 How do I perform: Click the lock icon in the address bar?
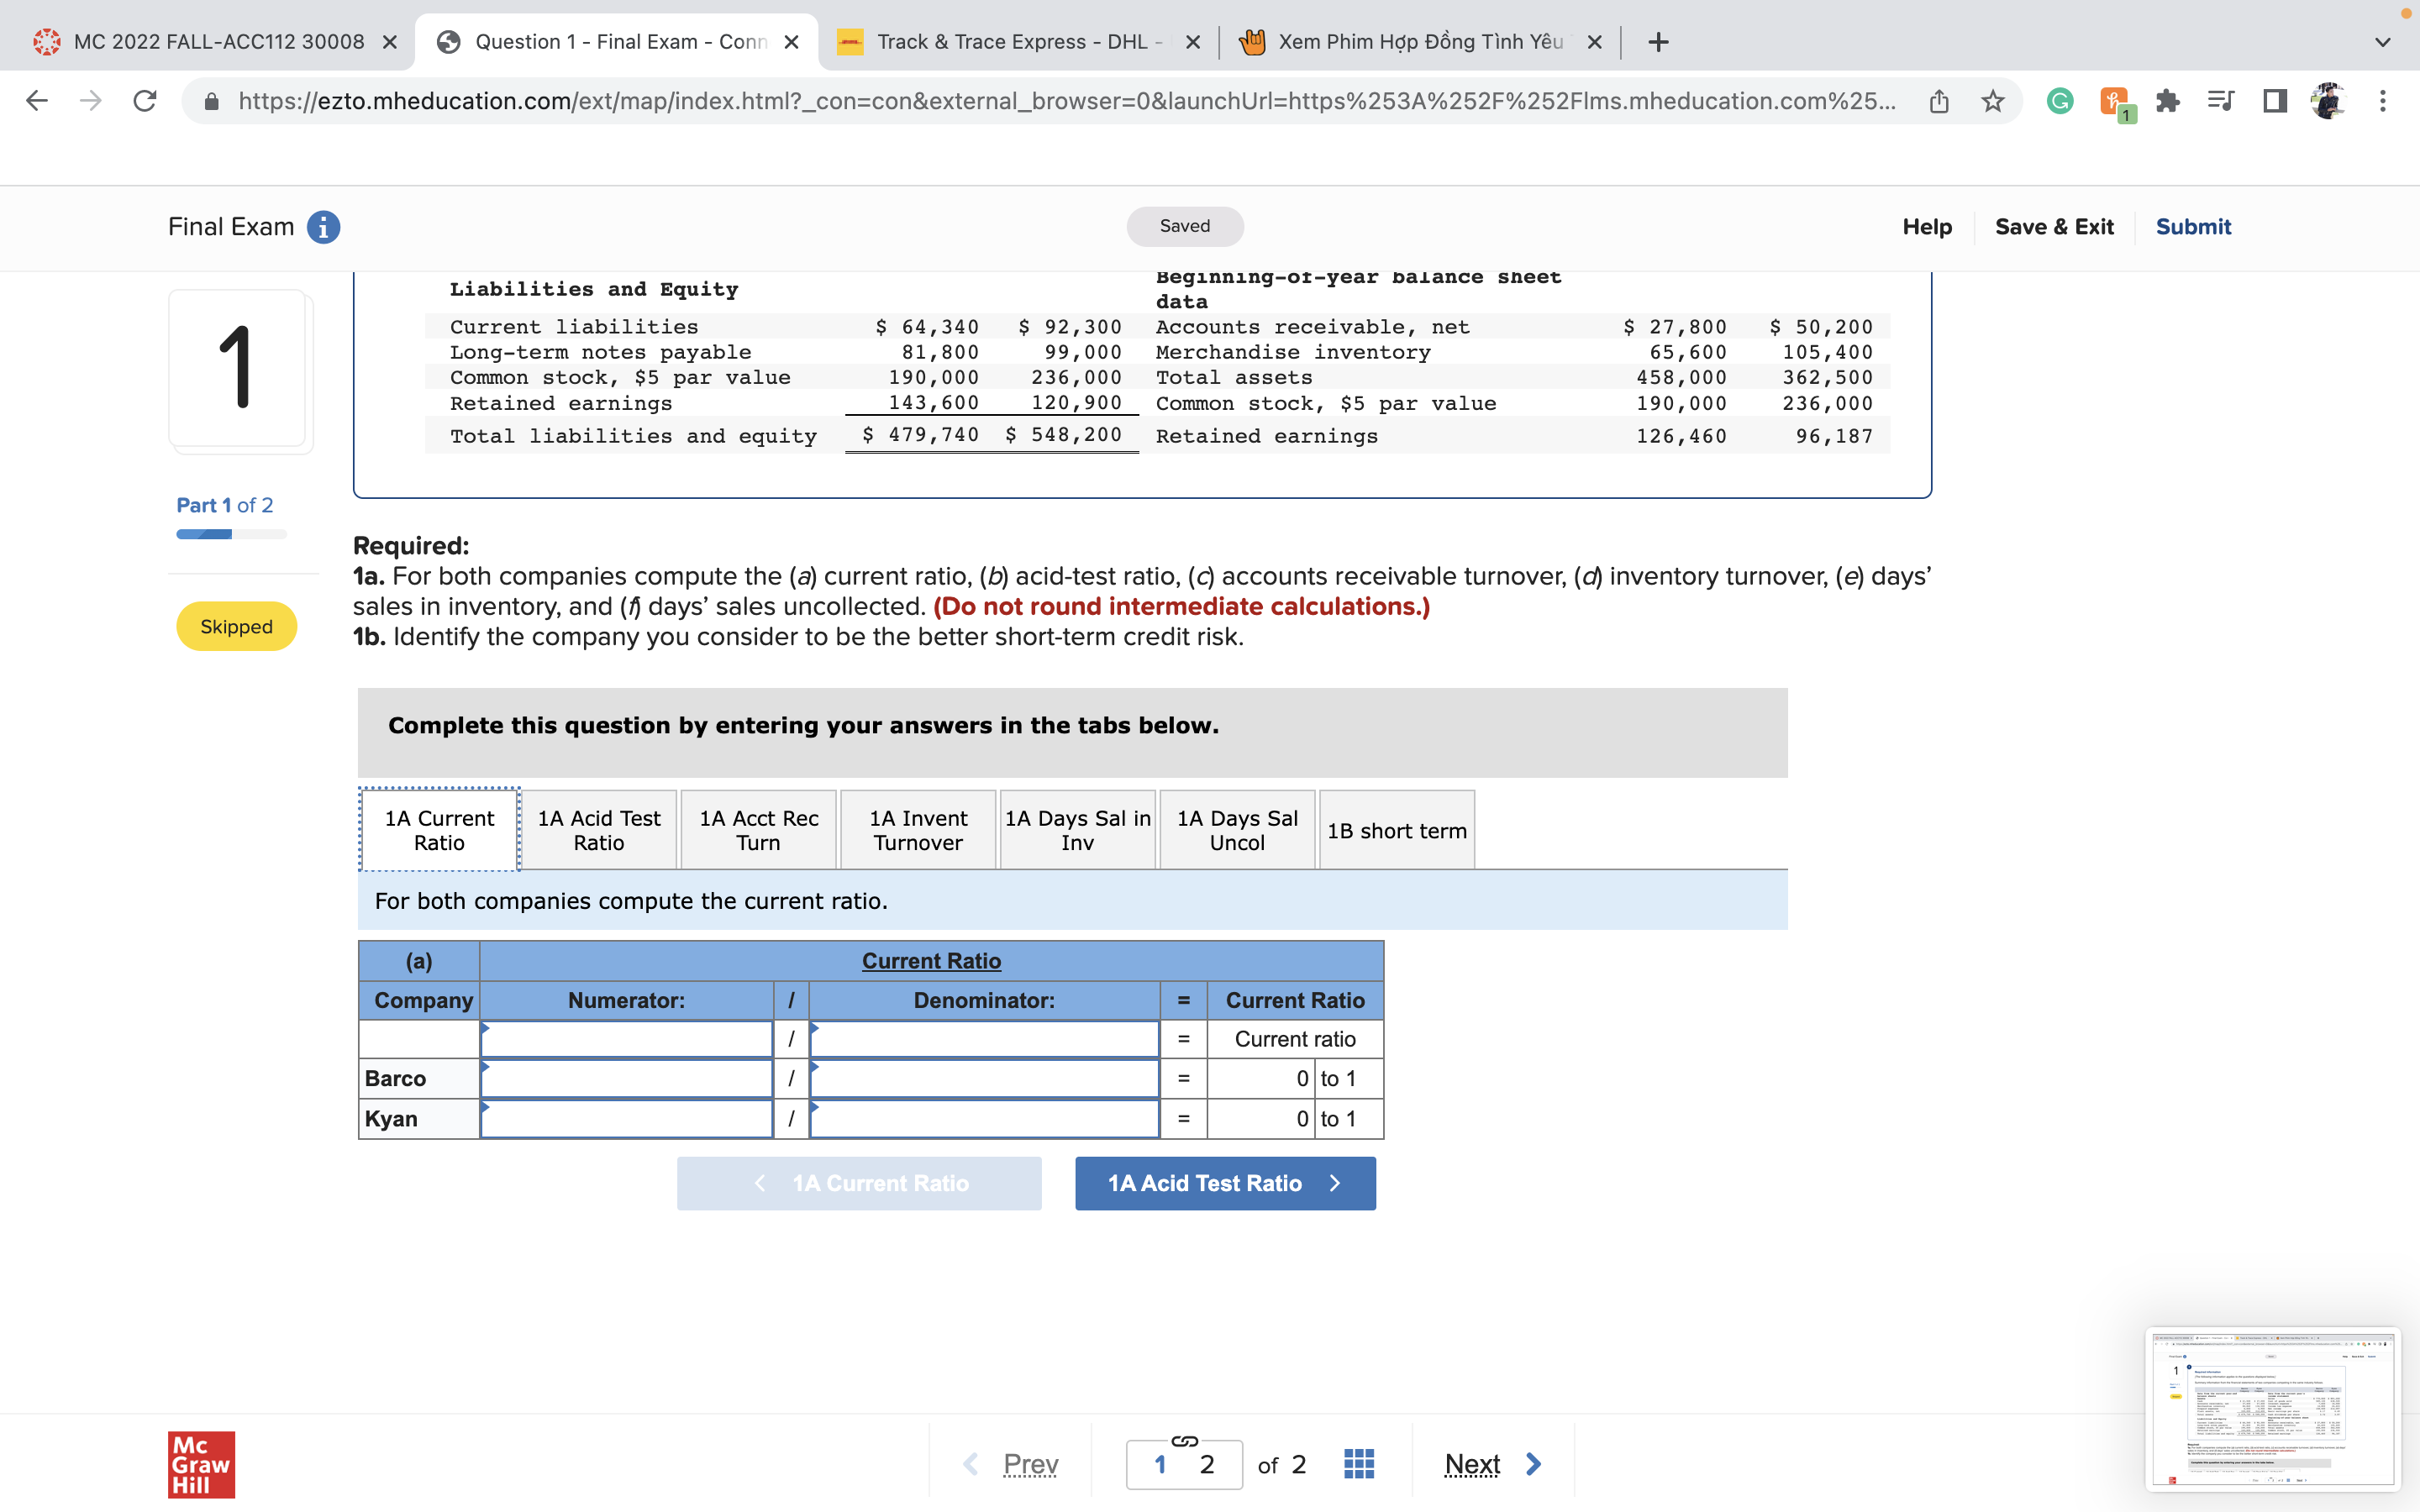point(211,100)
